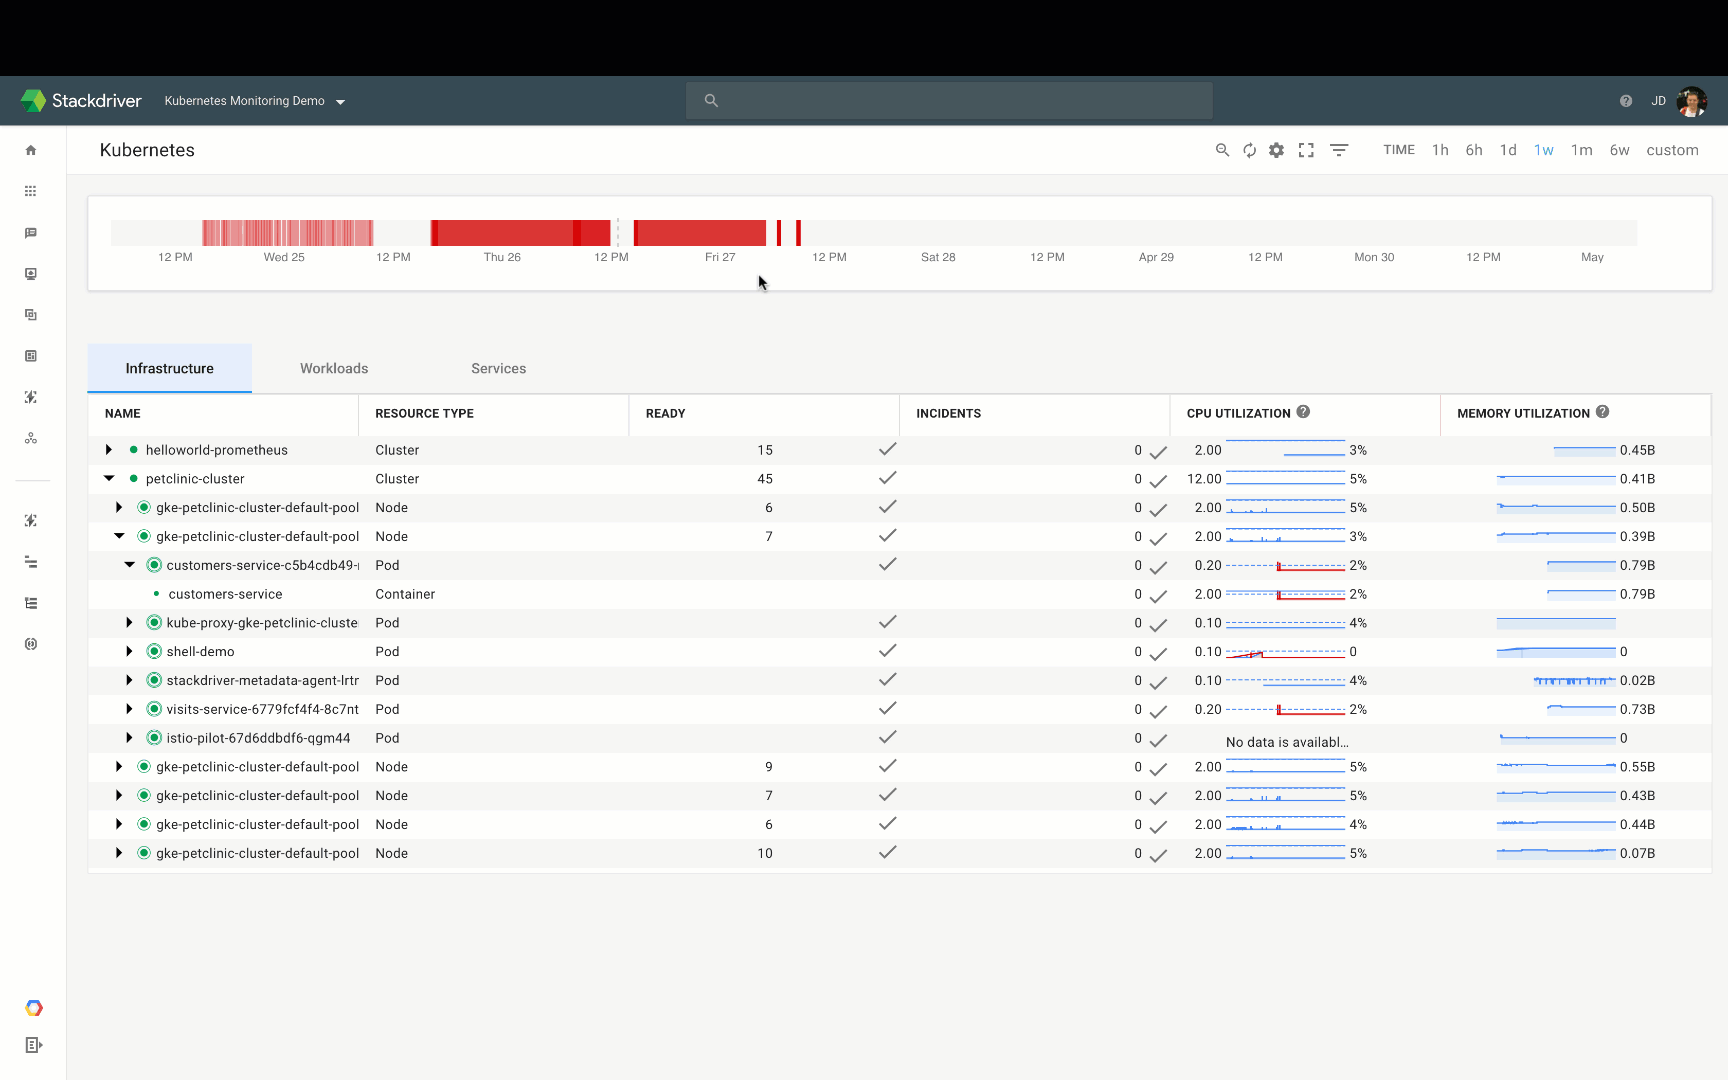
Task: Open the customers-service container entry
Action: pyautogui.click(x=225, y=594)
